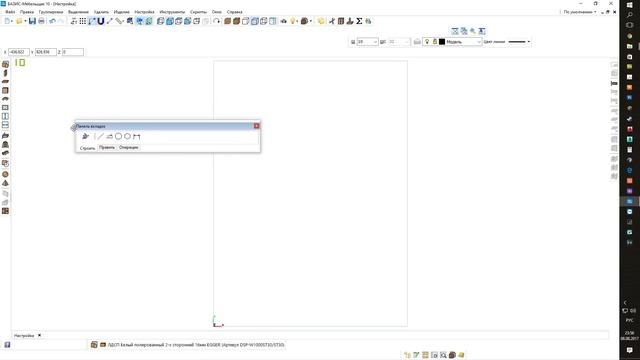Select the polygon tool in floating panel

127,136
